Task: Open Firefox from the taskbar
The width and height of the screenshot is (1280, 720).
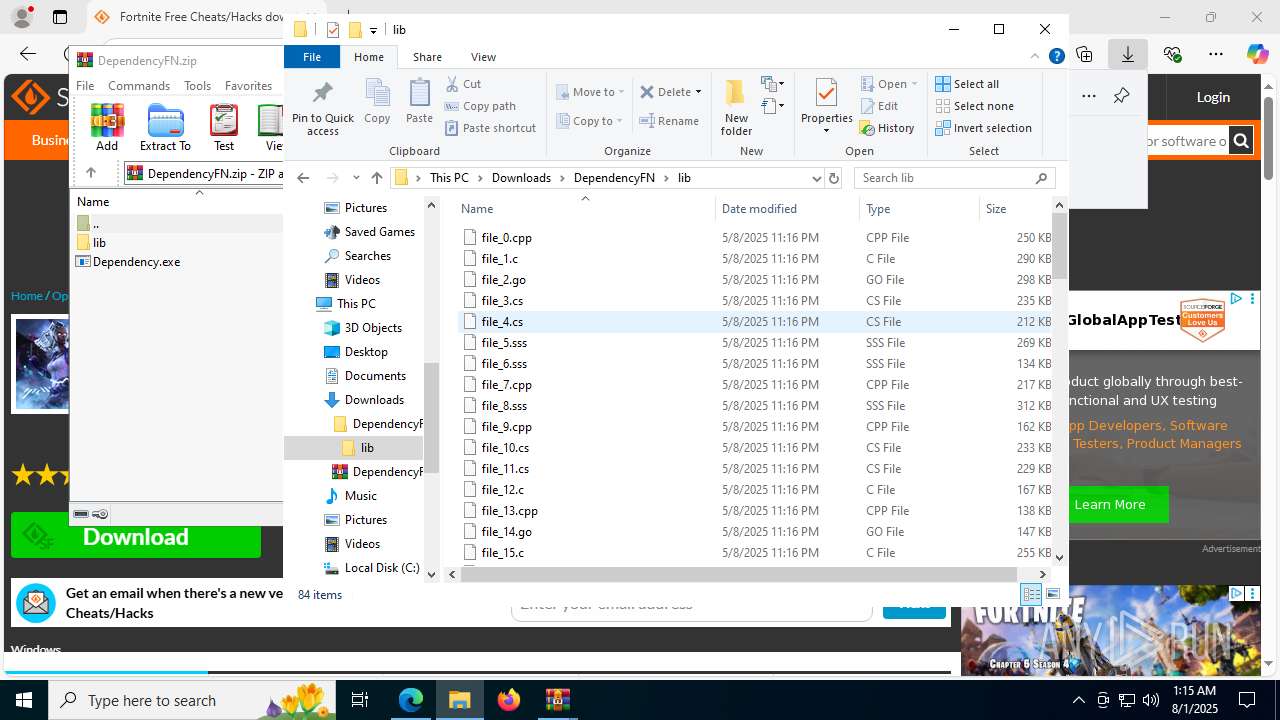Action: click(x=509, y=700)
